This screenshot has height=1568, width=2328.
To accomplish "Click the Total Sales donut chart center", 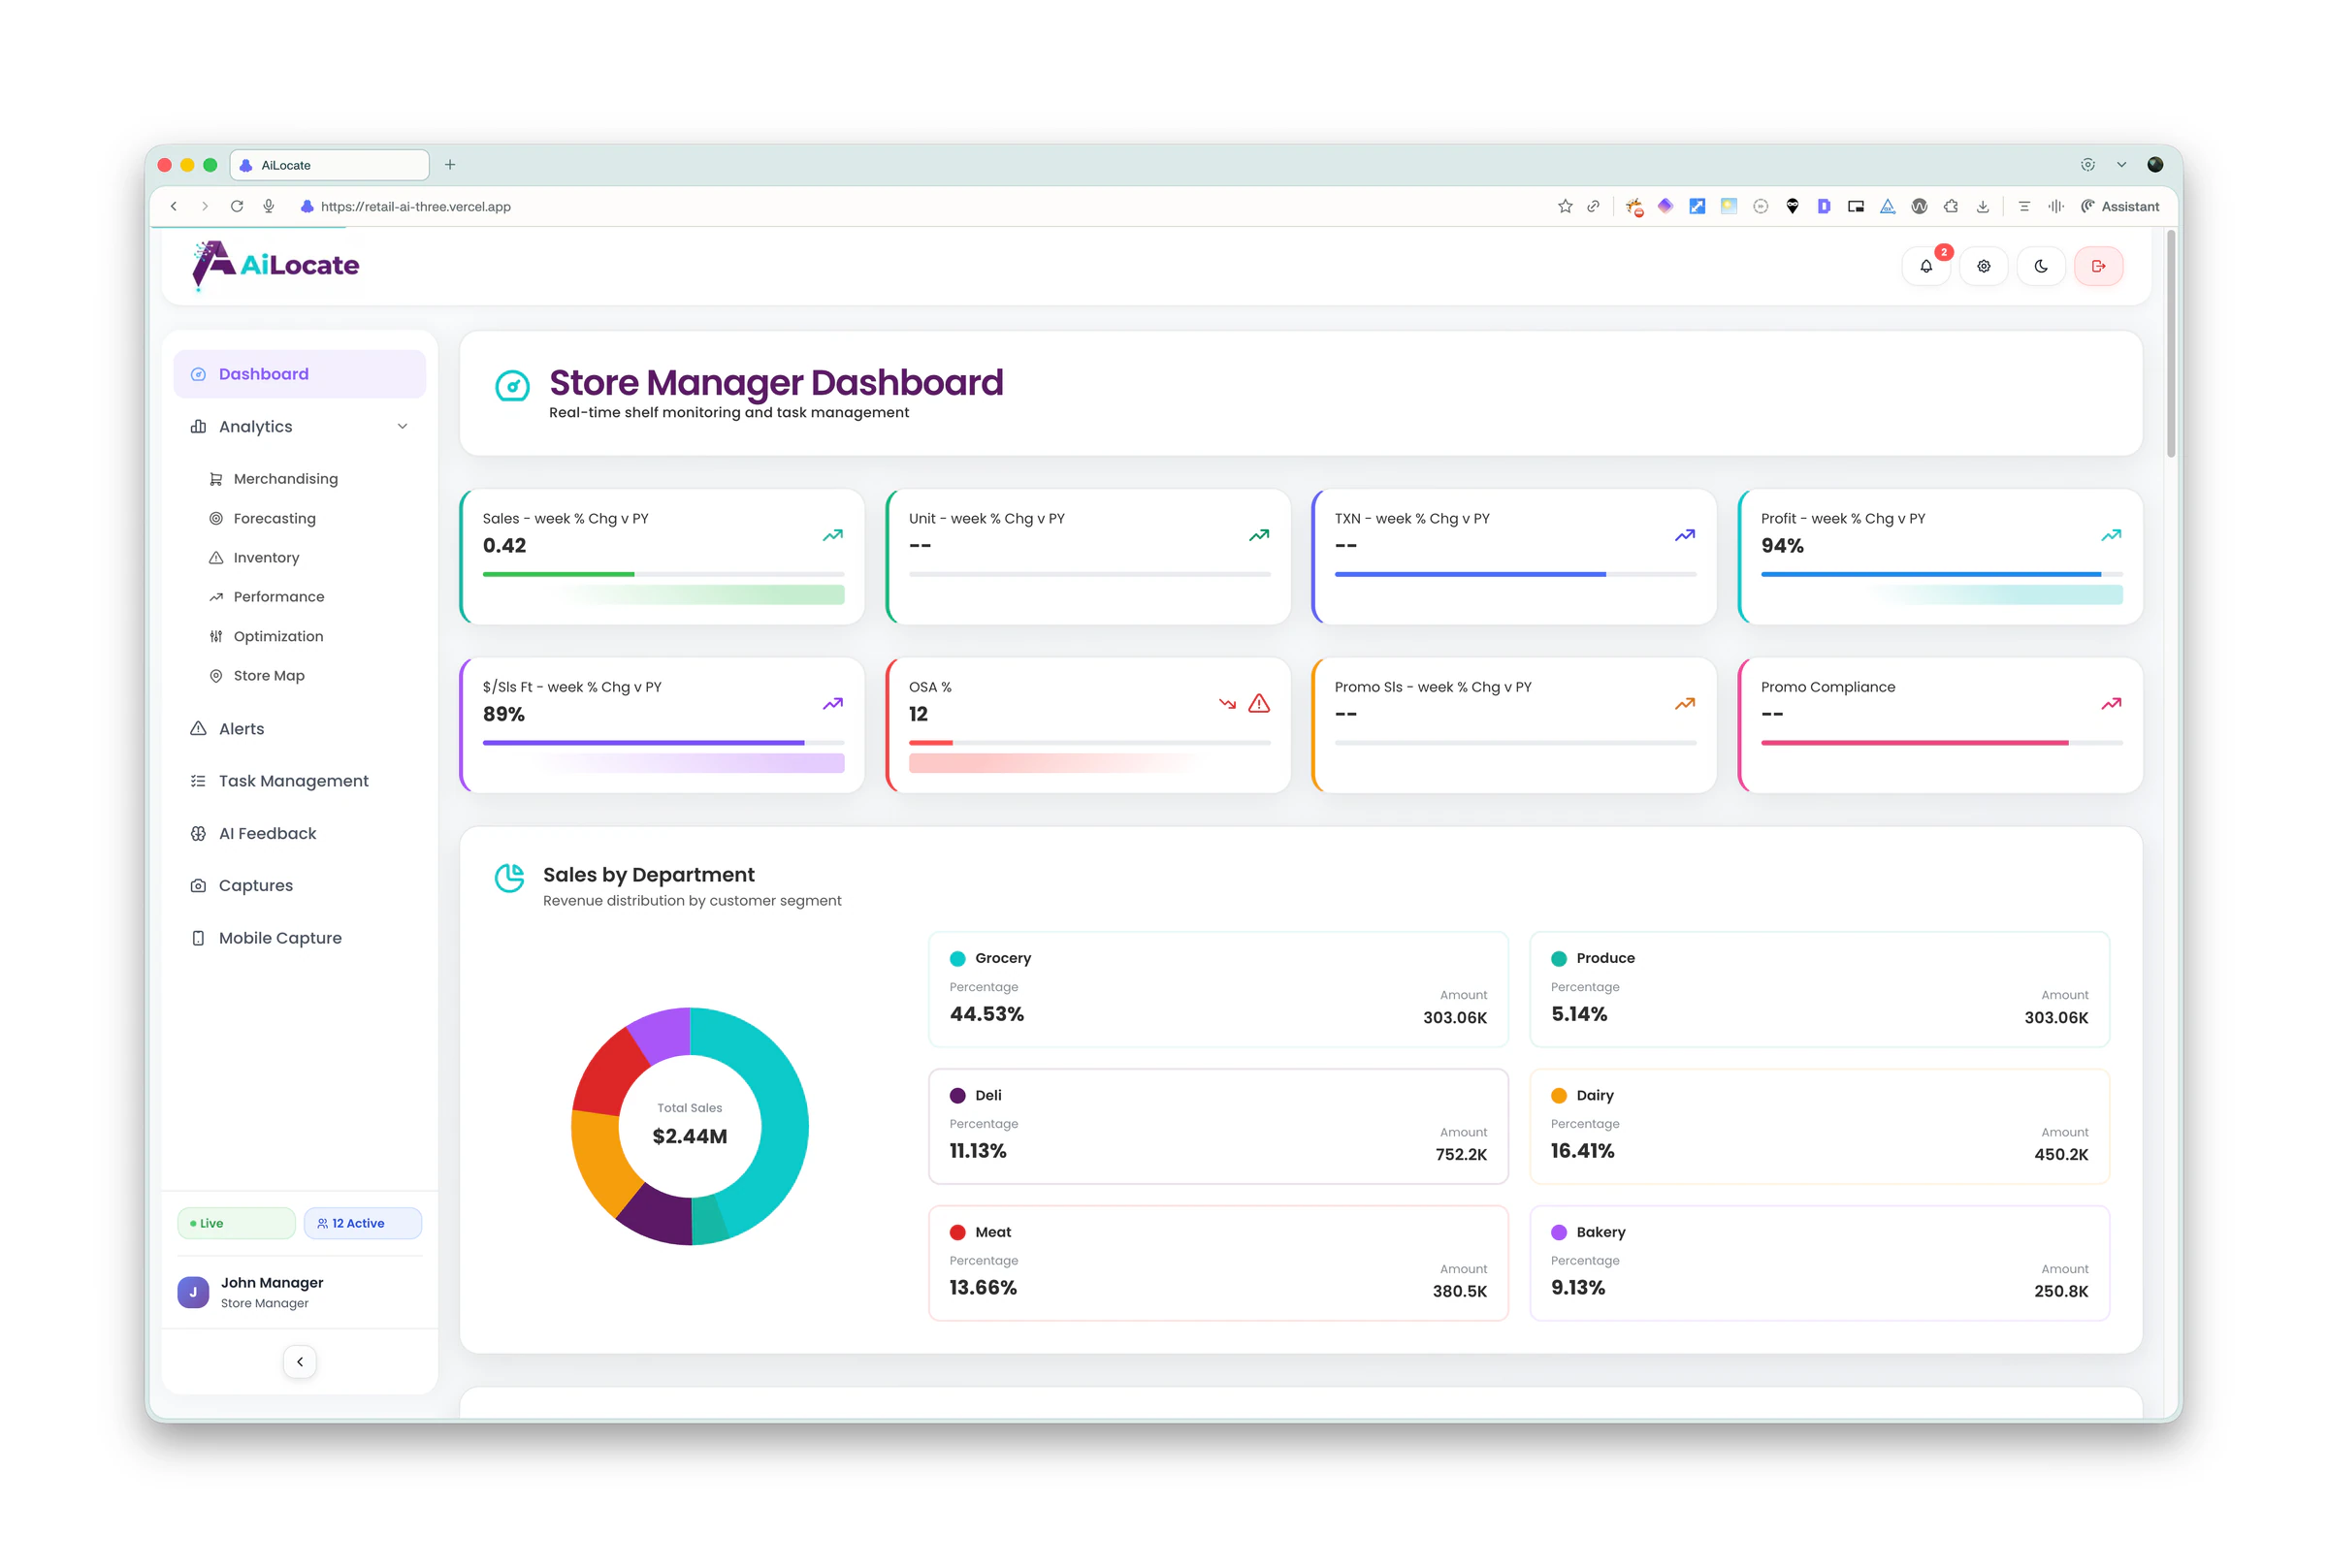I will tap(690, 1126).
